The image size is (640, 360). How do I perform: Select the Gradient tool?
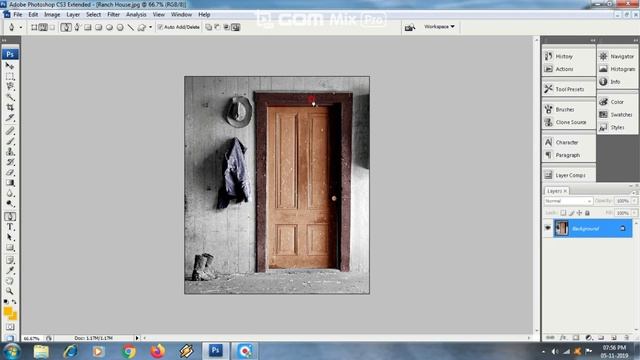click(x=10, y=183)
